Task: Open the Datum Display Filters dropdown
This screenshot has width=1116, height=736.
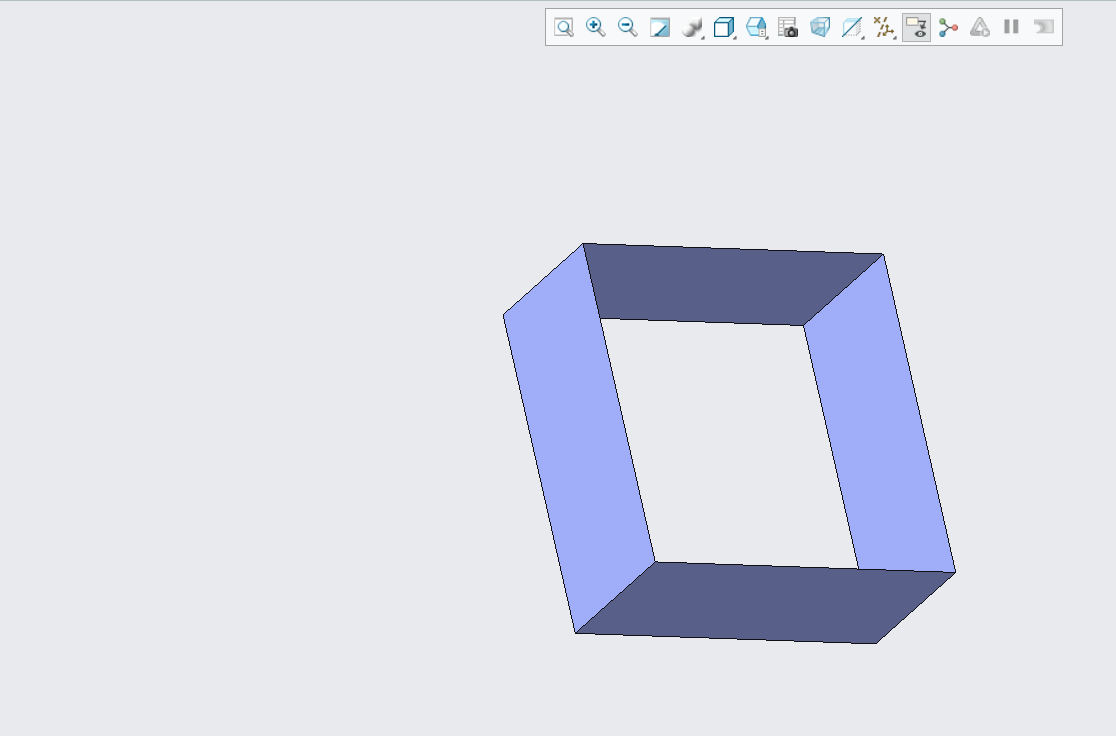Action: pos(884,27)
